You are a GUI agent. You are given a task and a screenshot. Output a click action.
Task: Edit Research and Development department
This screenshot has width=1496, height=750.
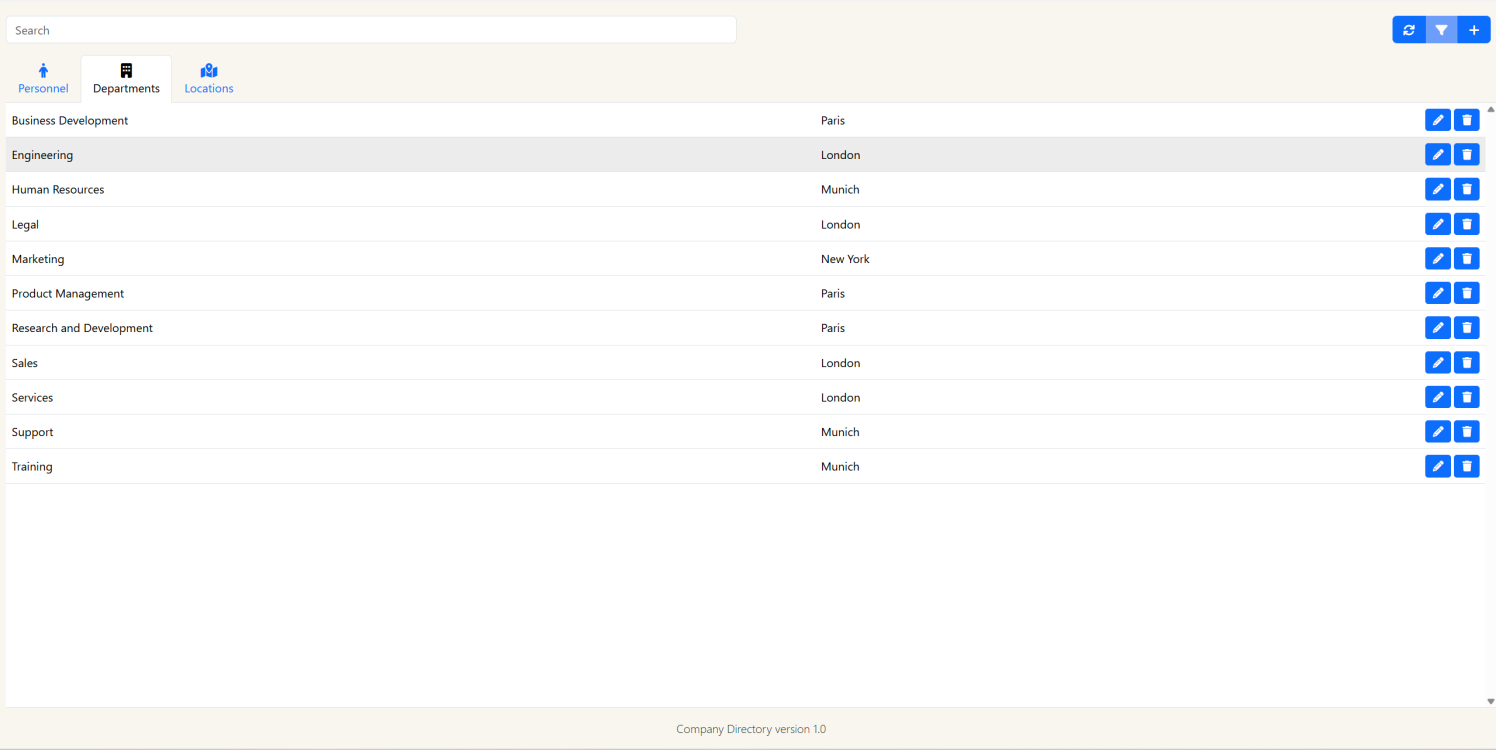tap(1437, 328)
